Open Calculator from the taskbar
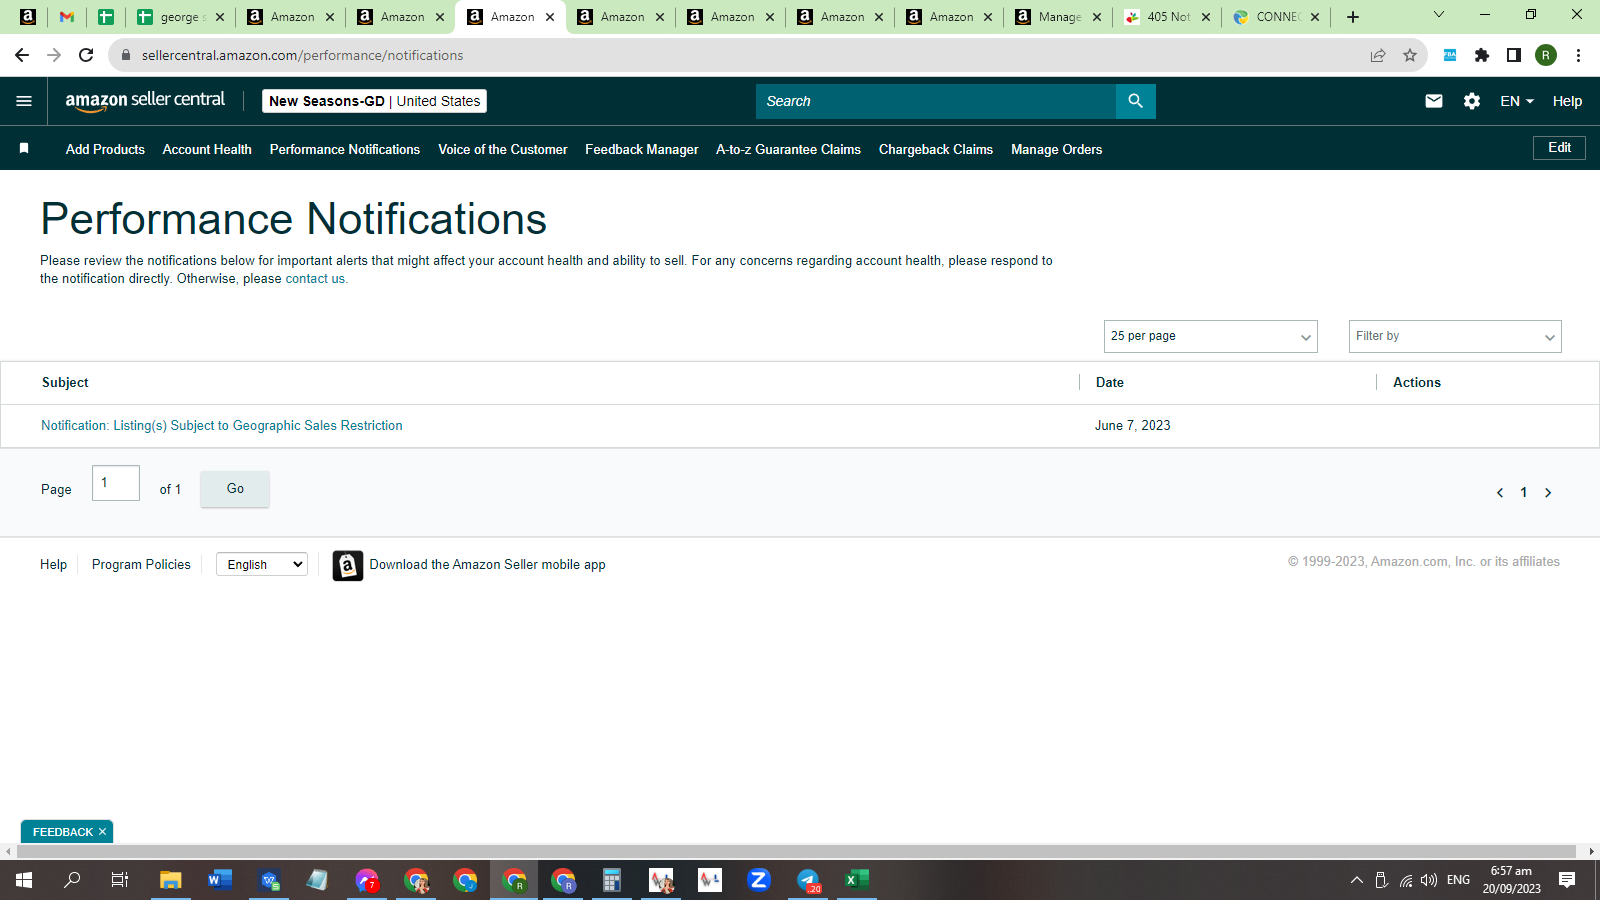 click(x=612, y=880)
